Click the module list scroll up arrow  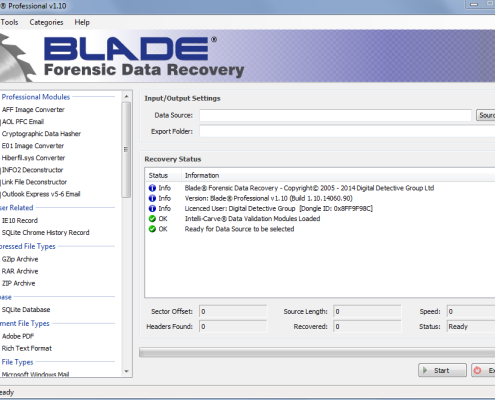(x=126, y=96)
